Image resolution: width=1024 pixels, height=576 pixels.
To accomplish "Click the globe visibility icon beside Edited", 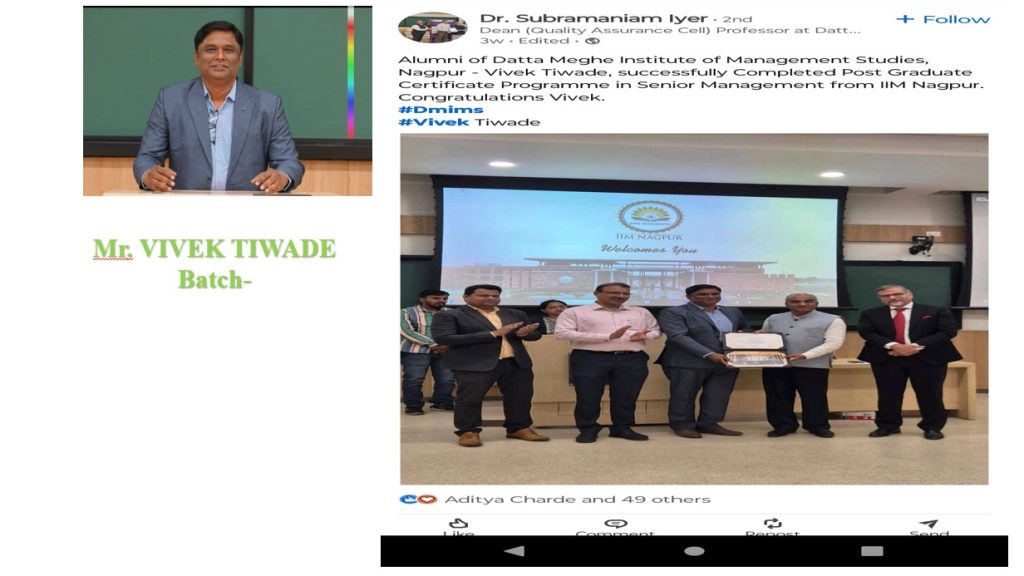I will tap(592, 40).
